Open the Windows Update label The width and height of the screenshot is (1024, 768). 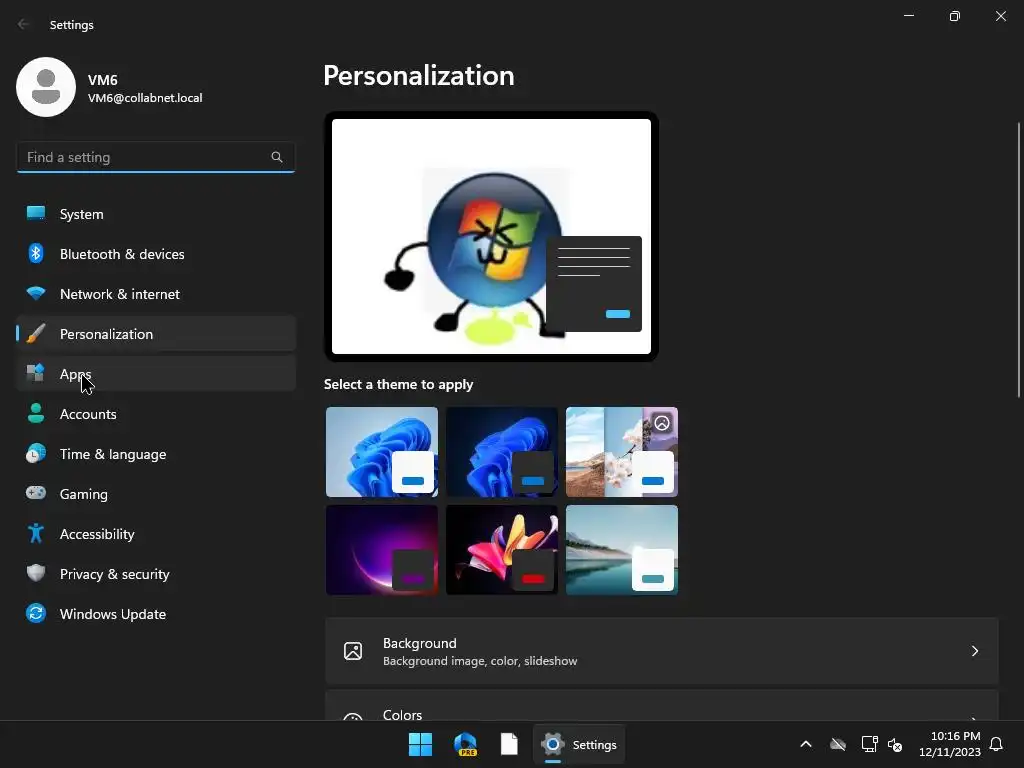[x=112, y=614]
